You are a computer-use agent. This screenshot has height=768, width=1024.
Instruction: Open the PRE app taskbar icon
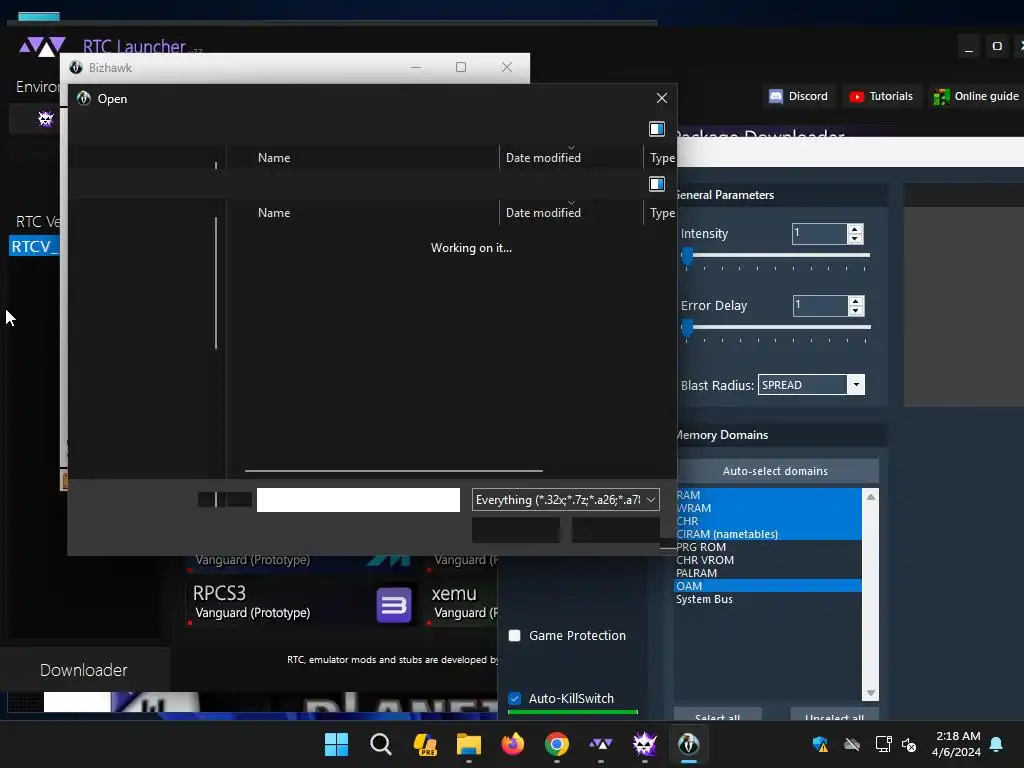point(424,744)
